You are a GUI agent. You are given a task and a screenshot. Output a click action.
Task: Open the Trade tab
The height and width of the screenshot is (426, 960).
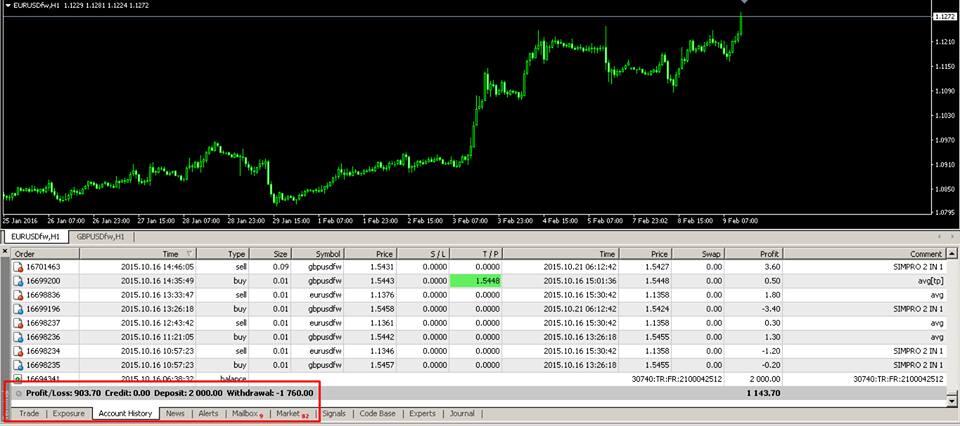(x=29, y=414)
